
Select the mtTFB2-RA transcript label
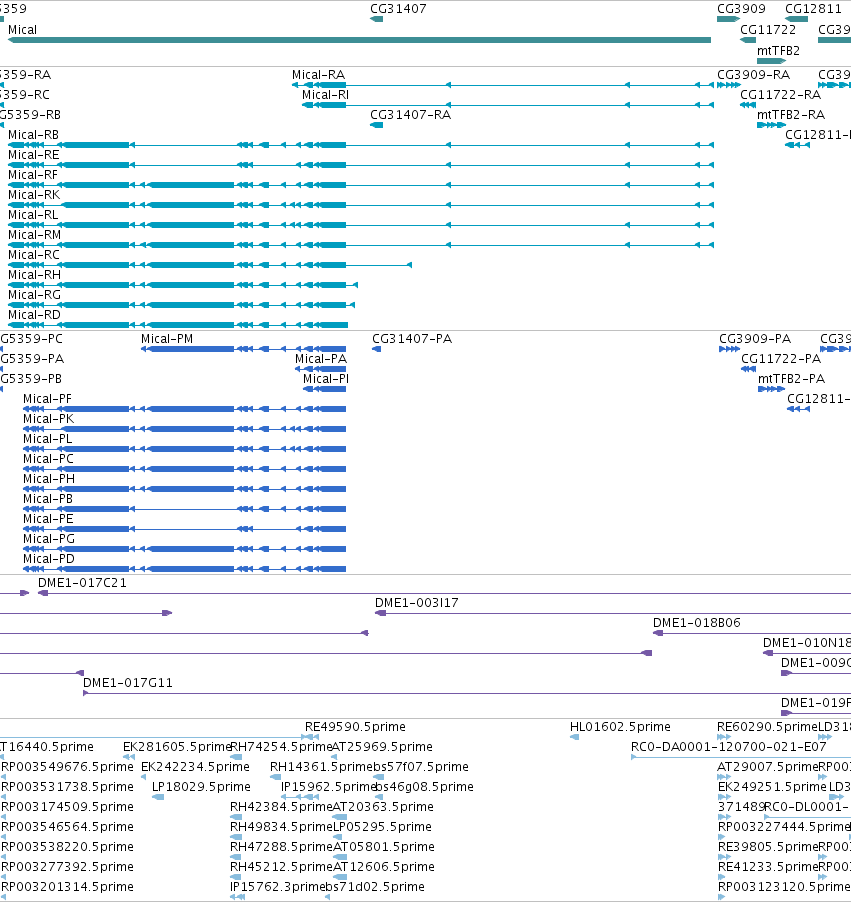[x=791, y=115]
